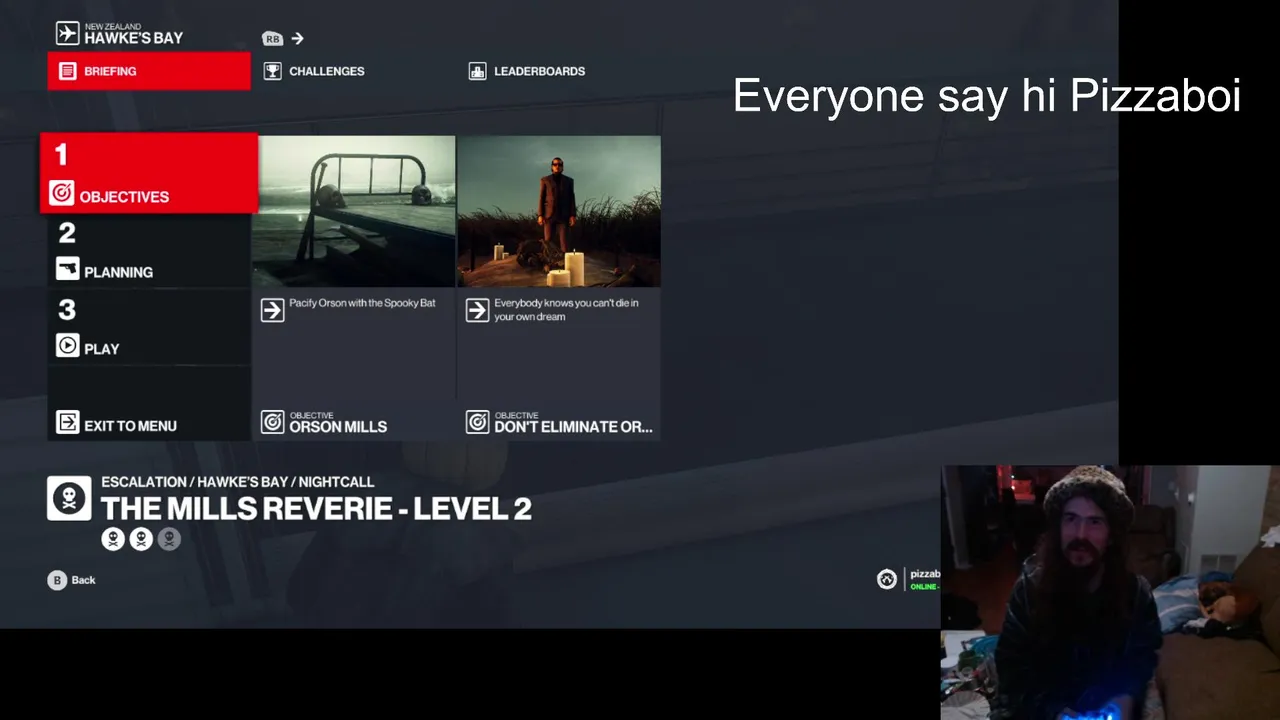This screenshot has width=1280, height=720.
Task: Go to step 2 Planning
Action: (x=149, y=251)
